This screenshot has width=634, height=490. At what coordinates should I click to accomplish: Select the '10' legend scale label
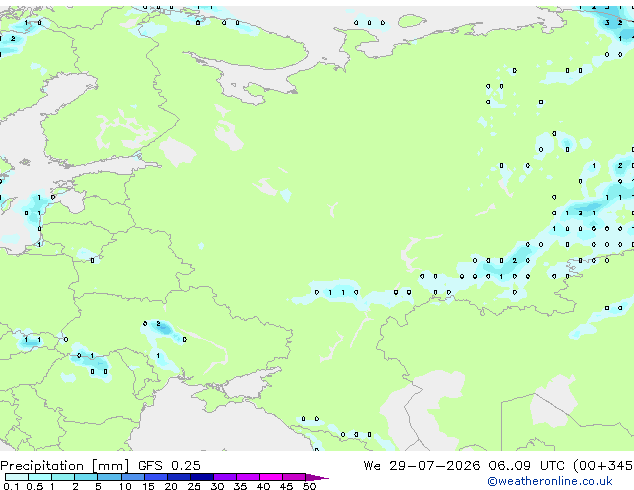click(x=125, y=486)
